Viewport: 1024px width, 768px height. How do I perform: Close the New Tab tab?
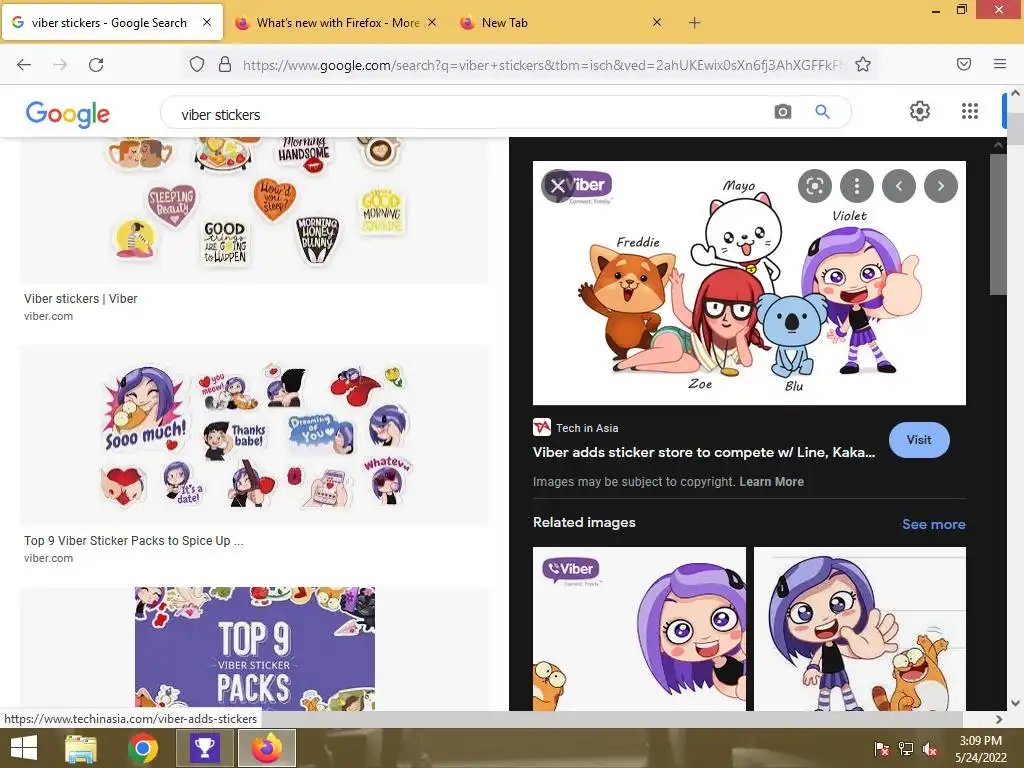tap(657, 22)
